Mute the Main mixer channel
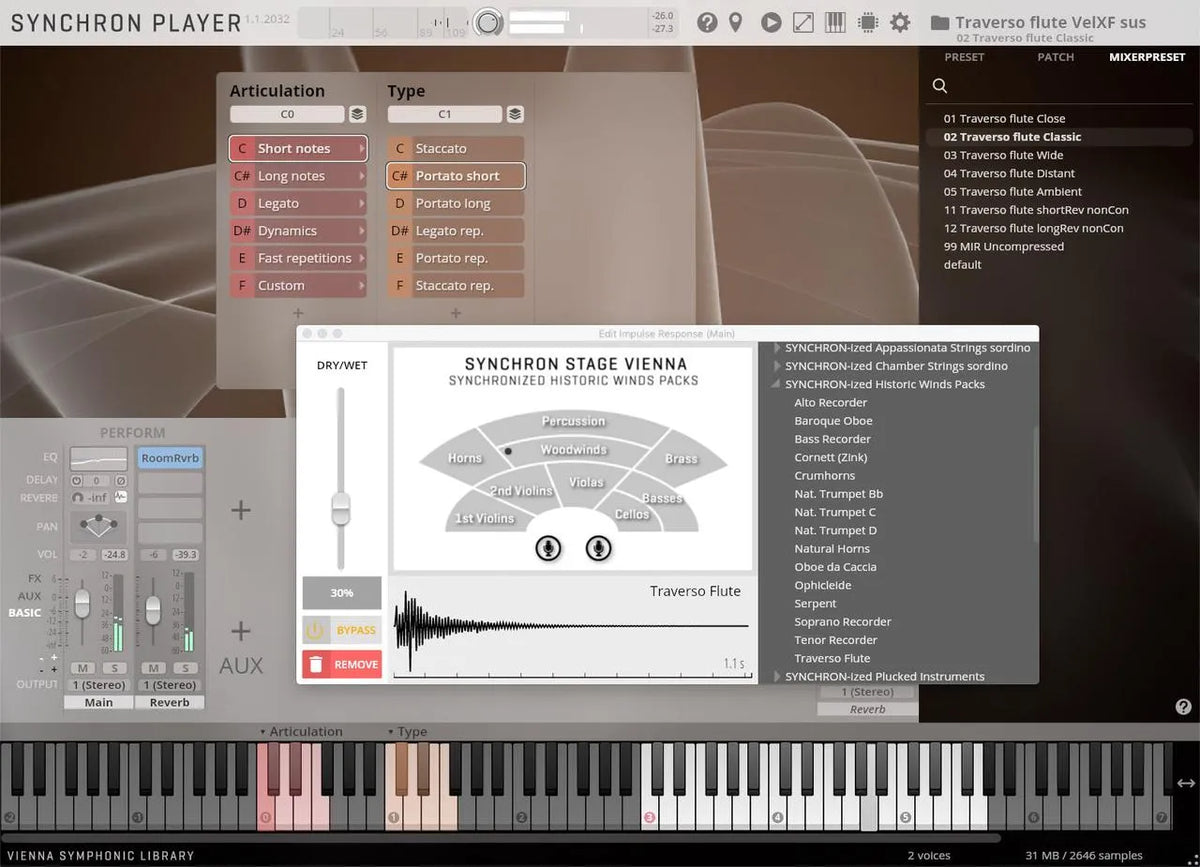The height and width of the screenshot is (867, 1200). click(x=83, y=667)
